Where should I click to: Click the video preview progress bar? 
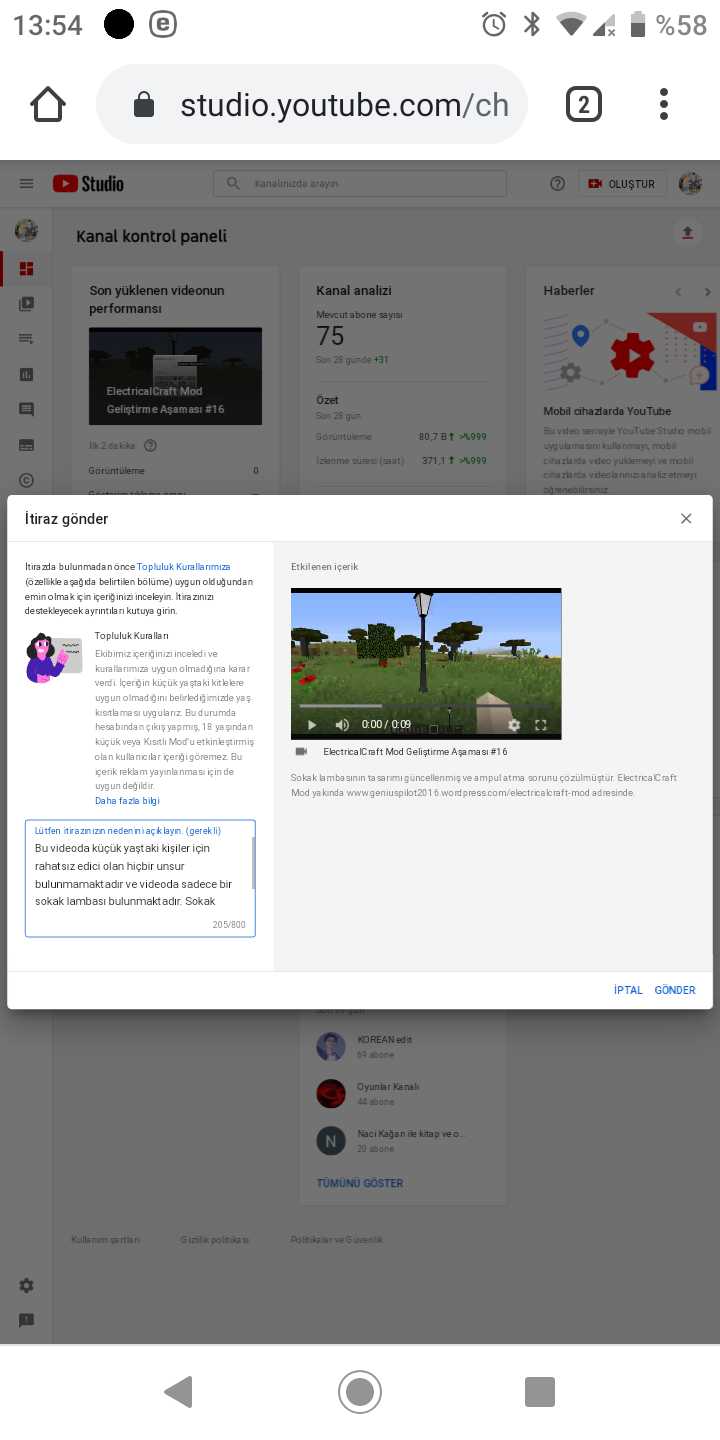(426, 706)
